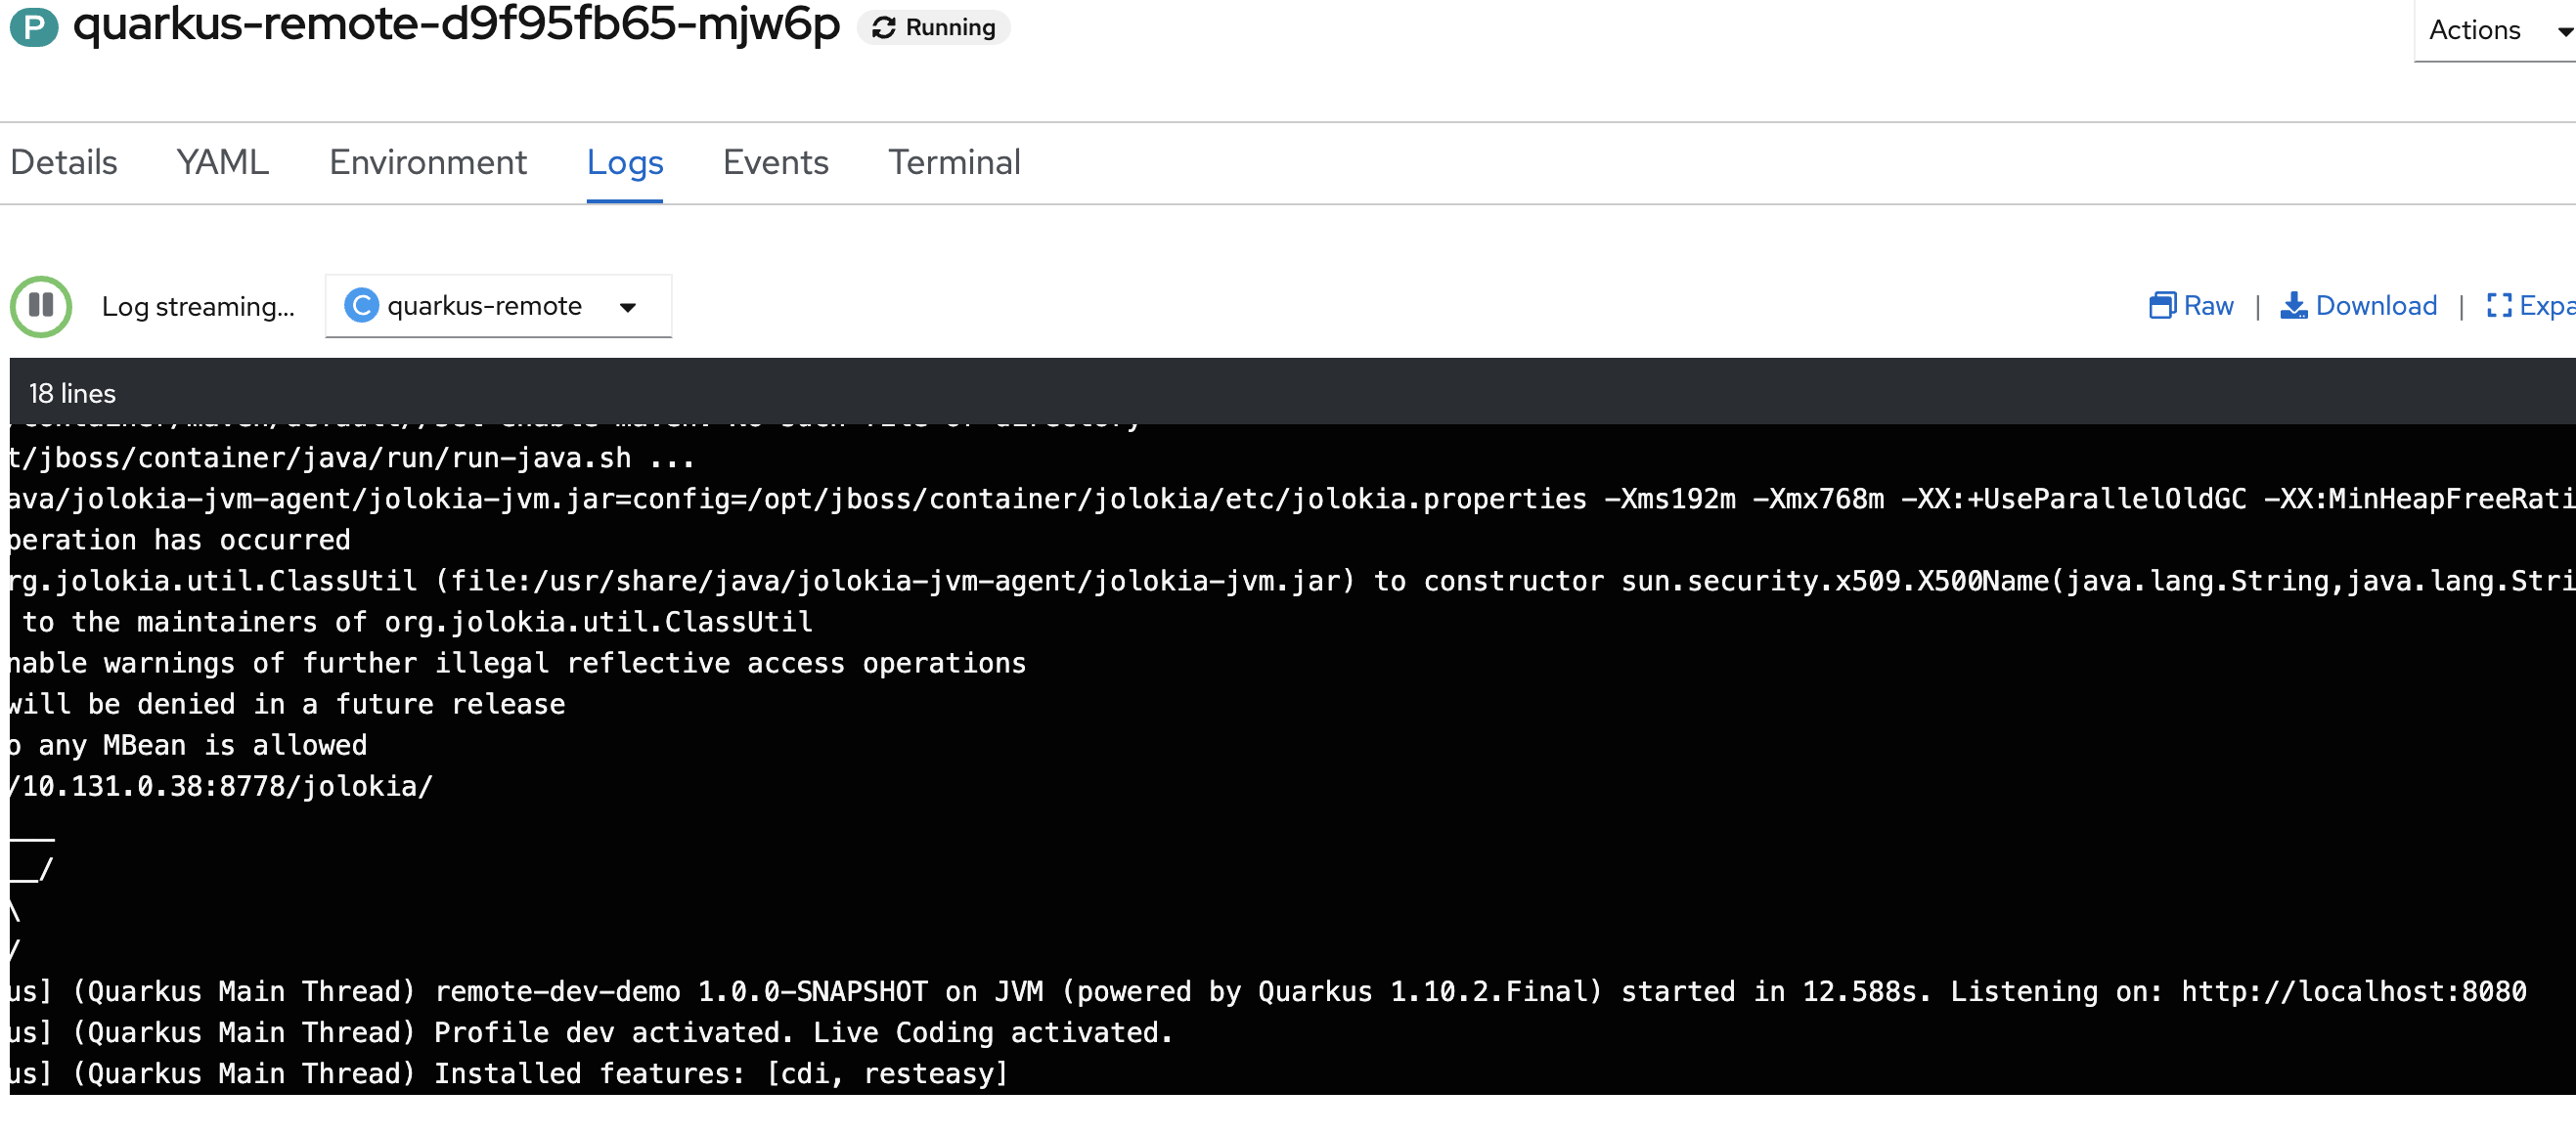
Task: Open the container selector showing quarkus-remote
Action: (497, 305)
